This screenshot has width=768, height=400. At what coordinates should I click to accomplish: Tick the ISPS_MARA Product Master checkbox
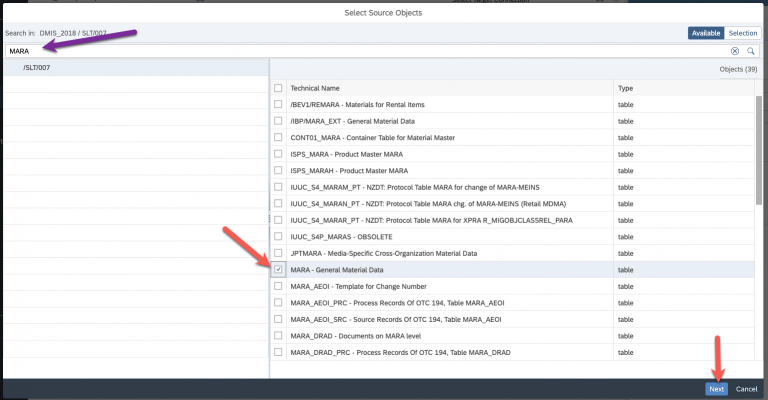coord(278,153)
